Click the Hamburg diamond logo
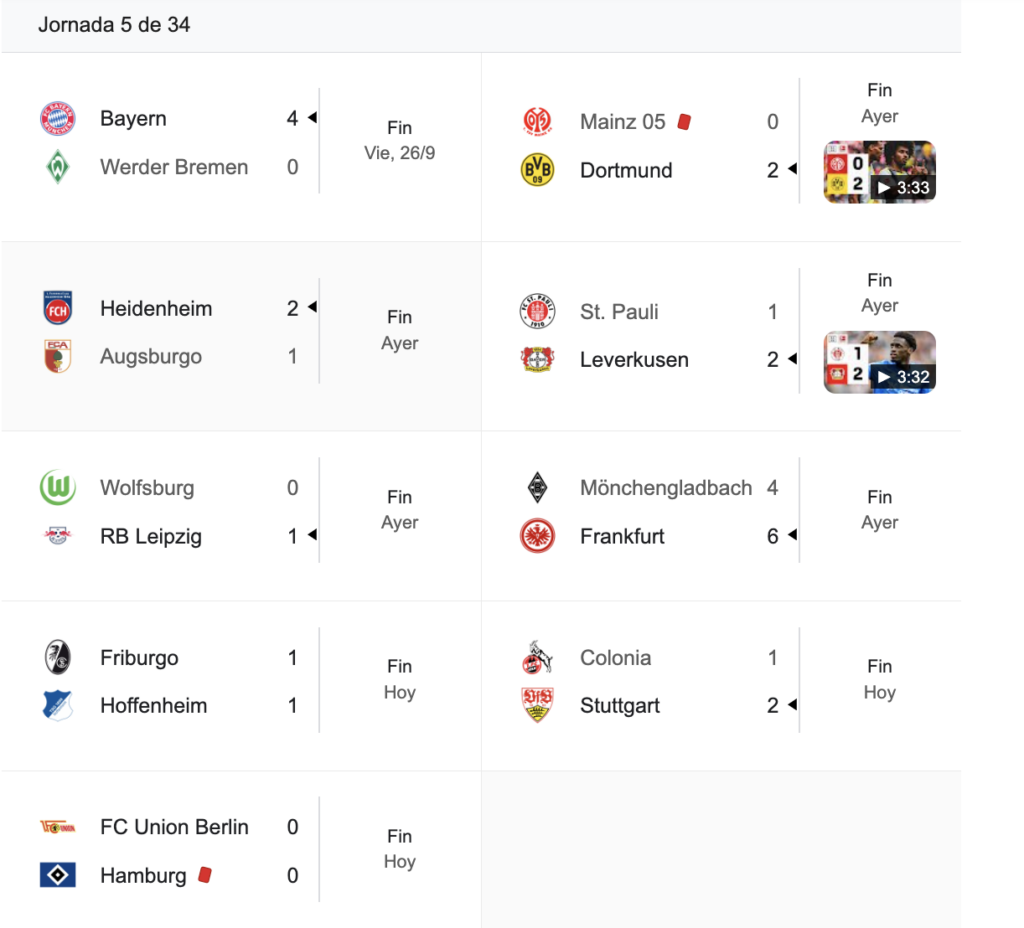 click(x=57, y=876)
